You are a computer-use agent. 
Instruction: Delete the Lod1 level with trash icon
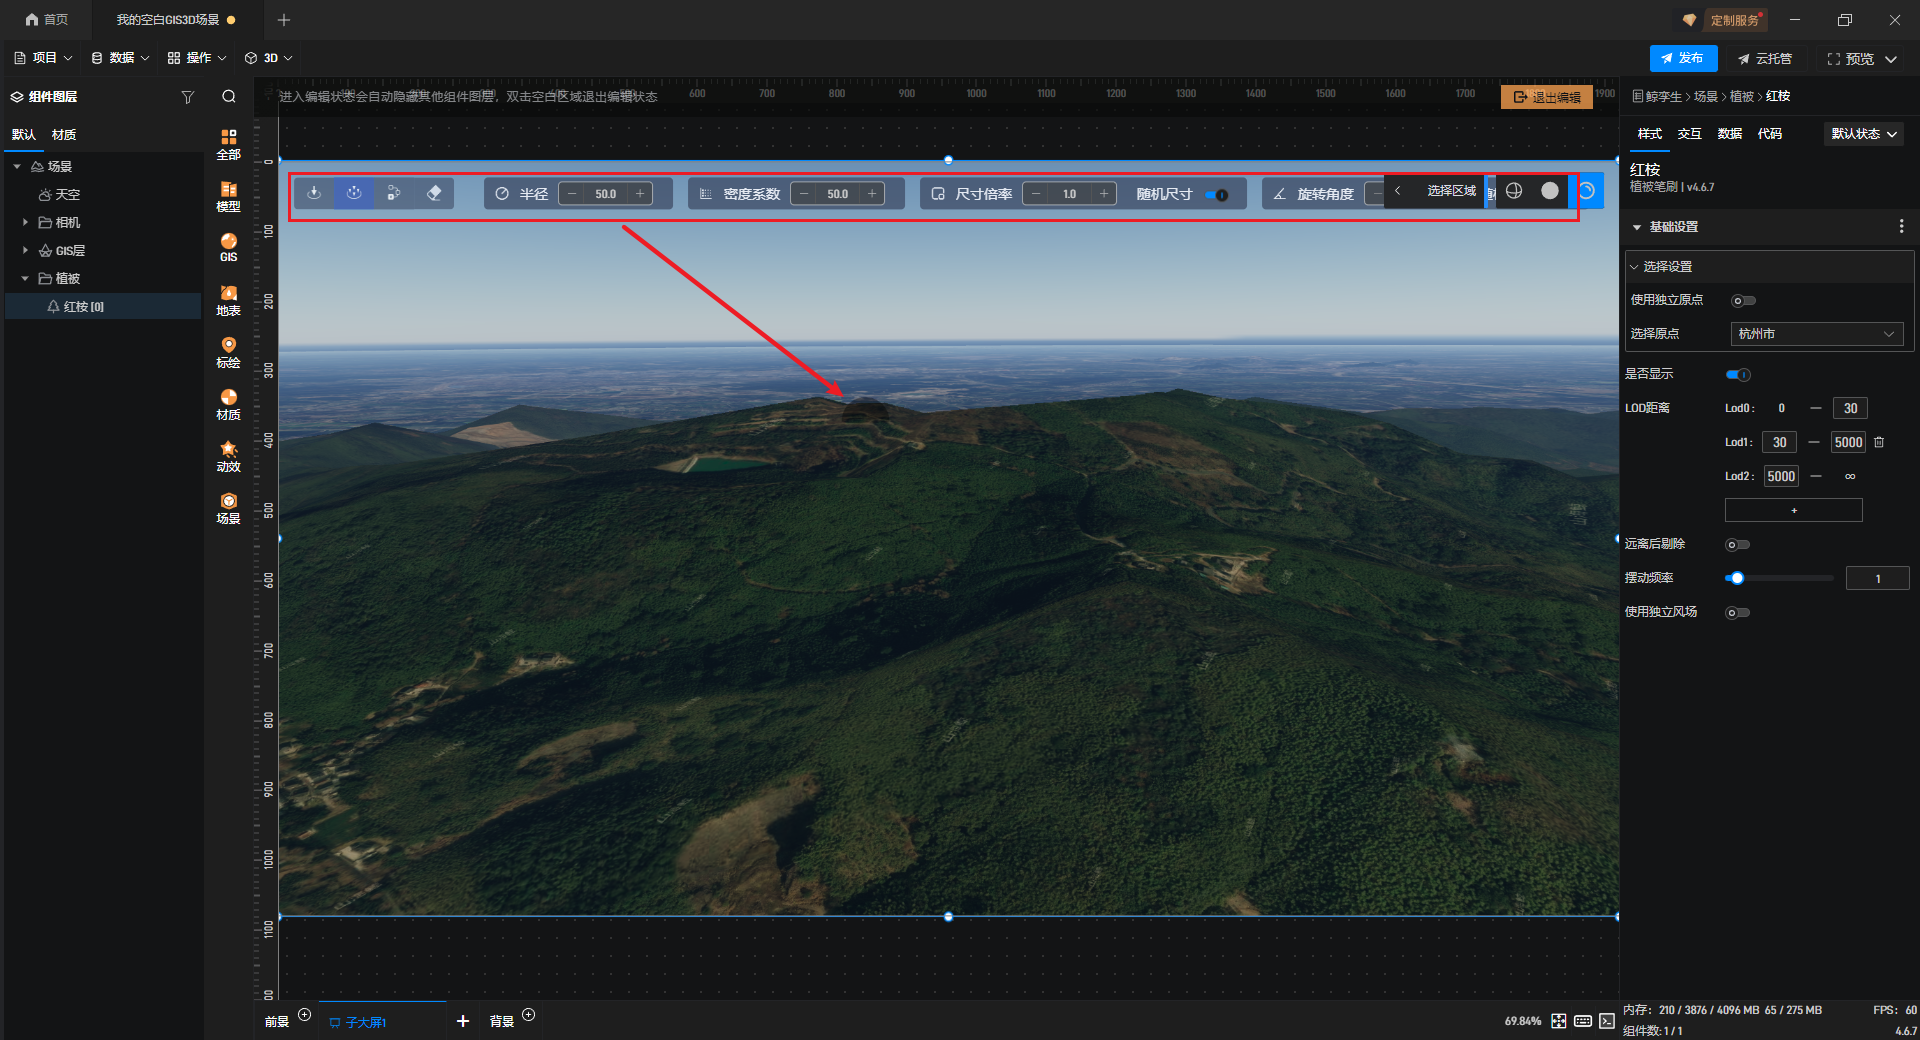1879,442
